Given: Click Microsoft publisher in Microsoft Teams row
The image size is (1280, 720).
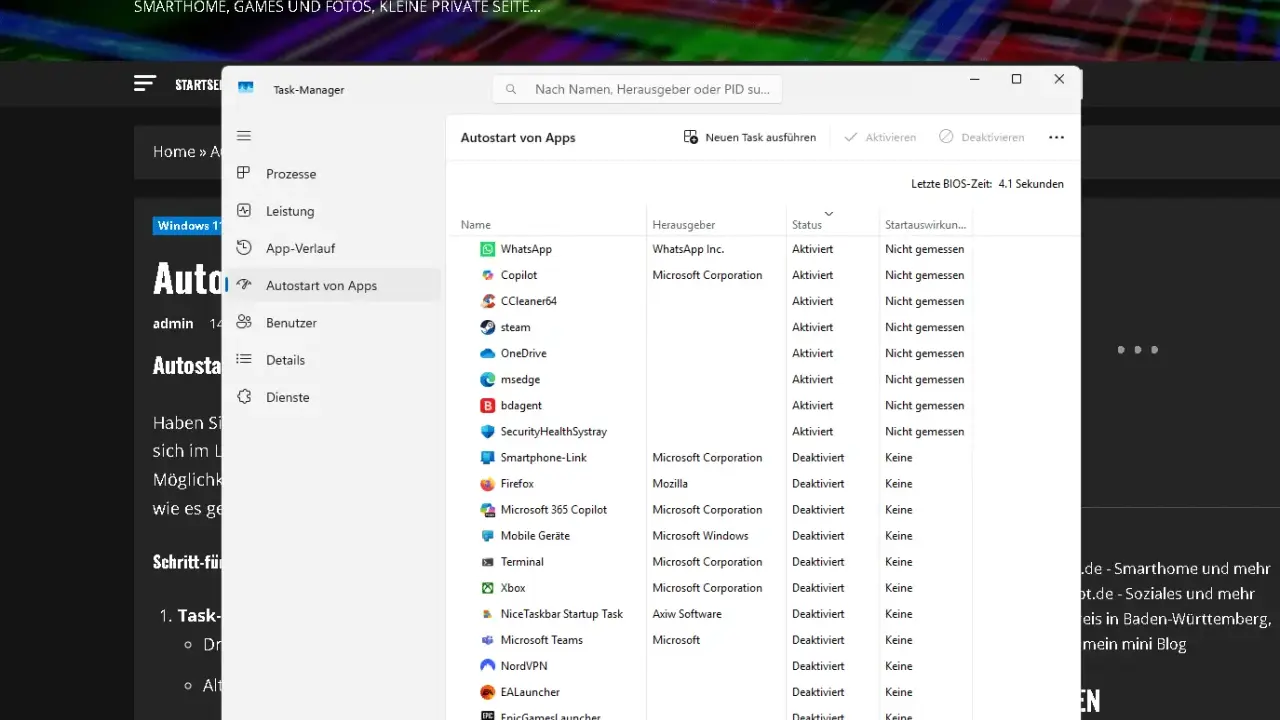Looking at the screenshot, I should [676, 640].
